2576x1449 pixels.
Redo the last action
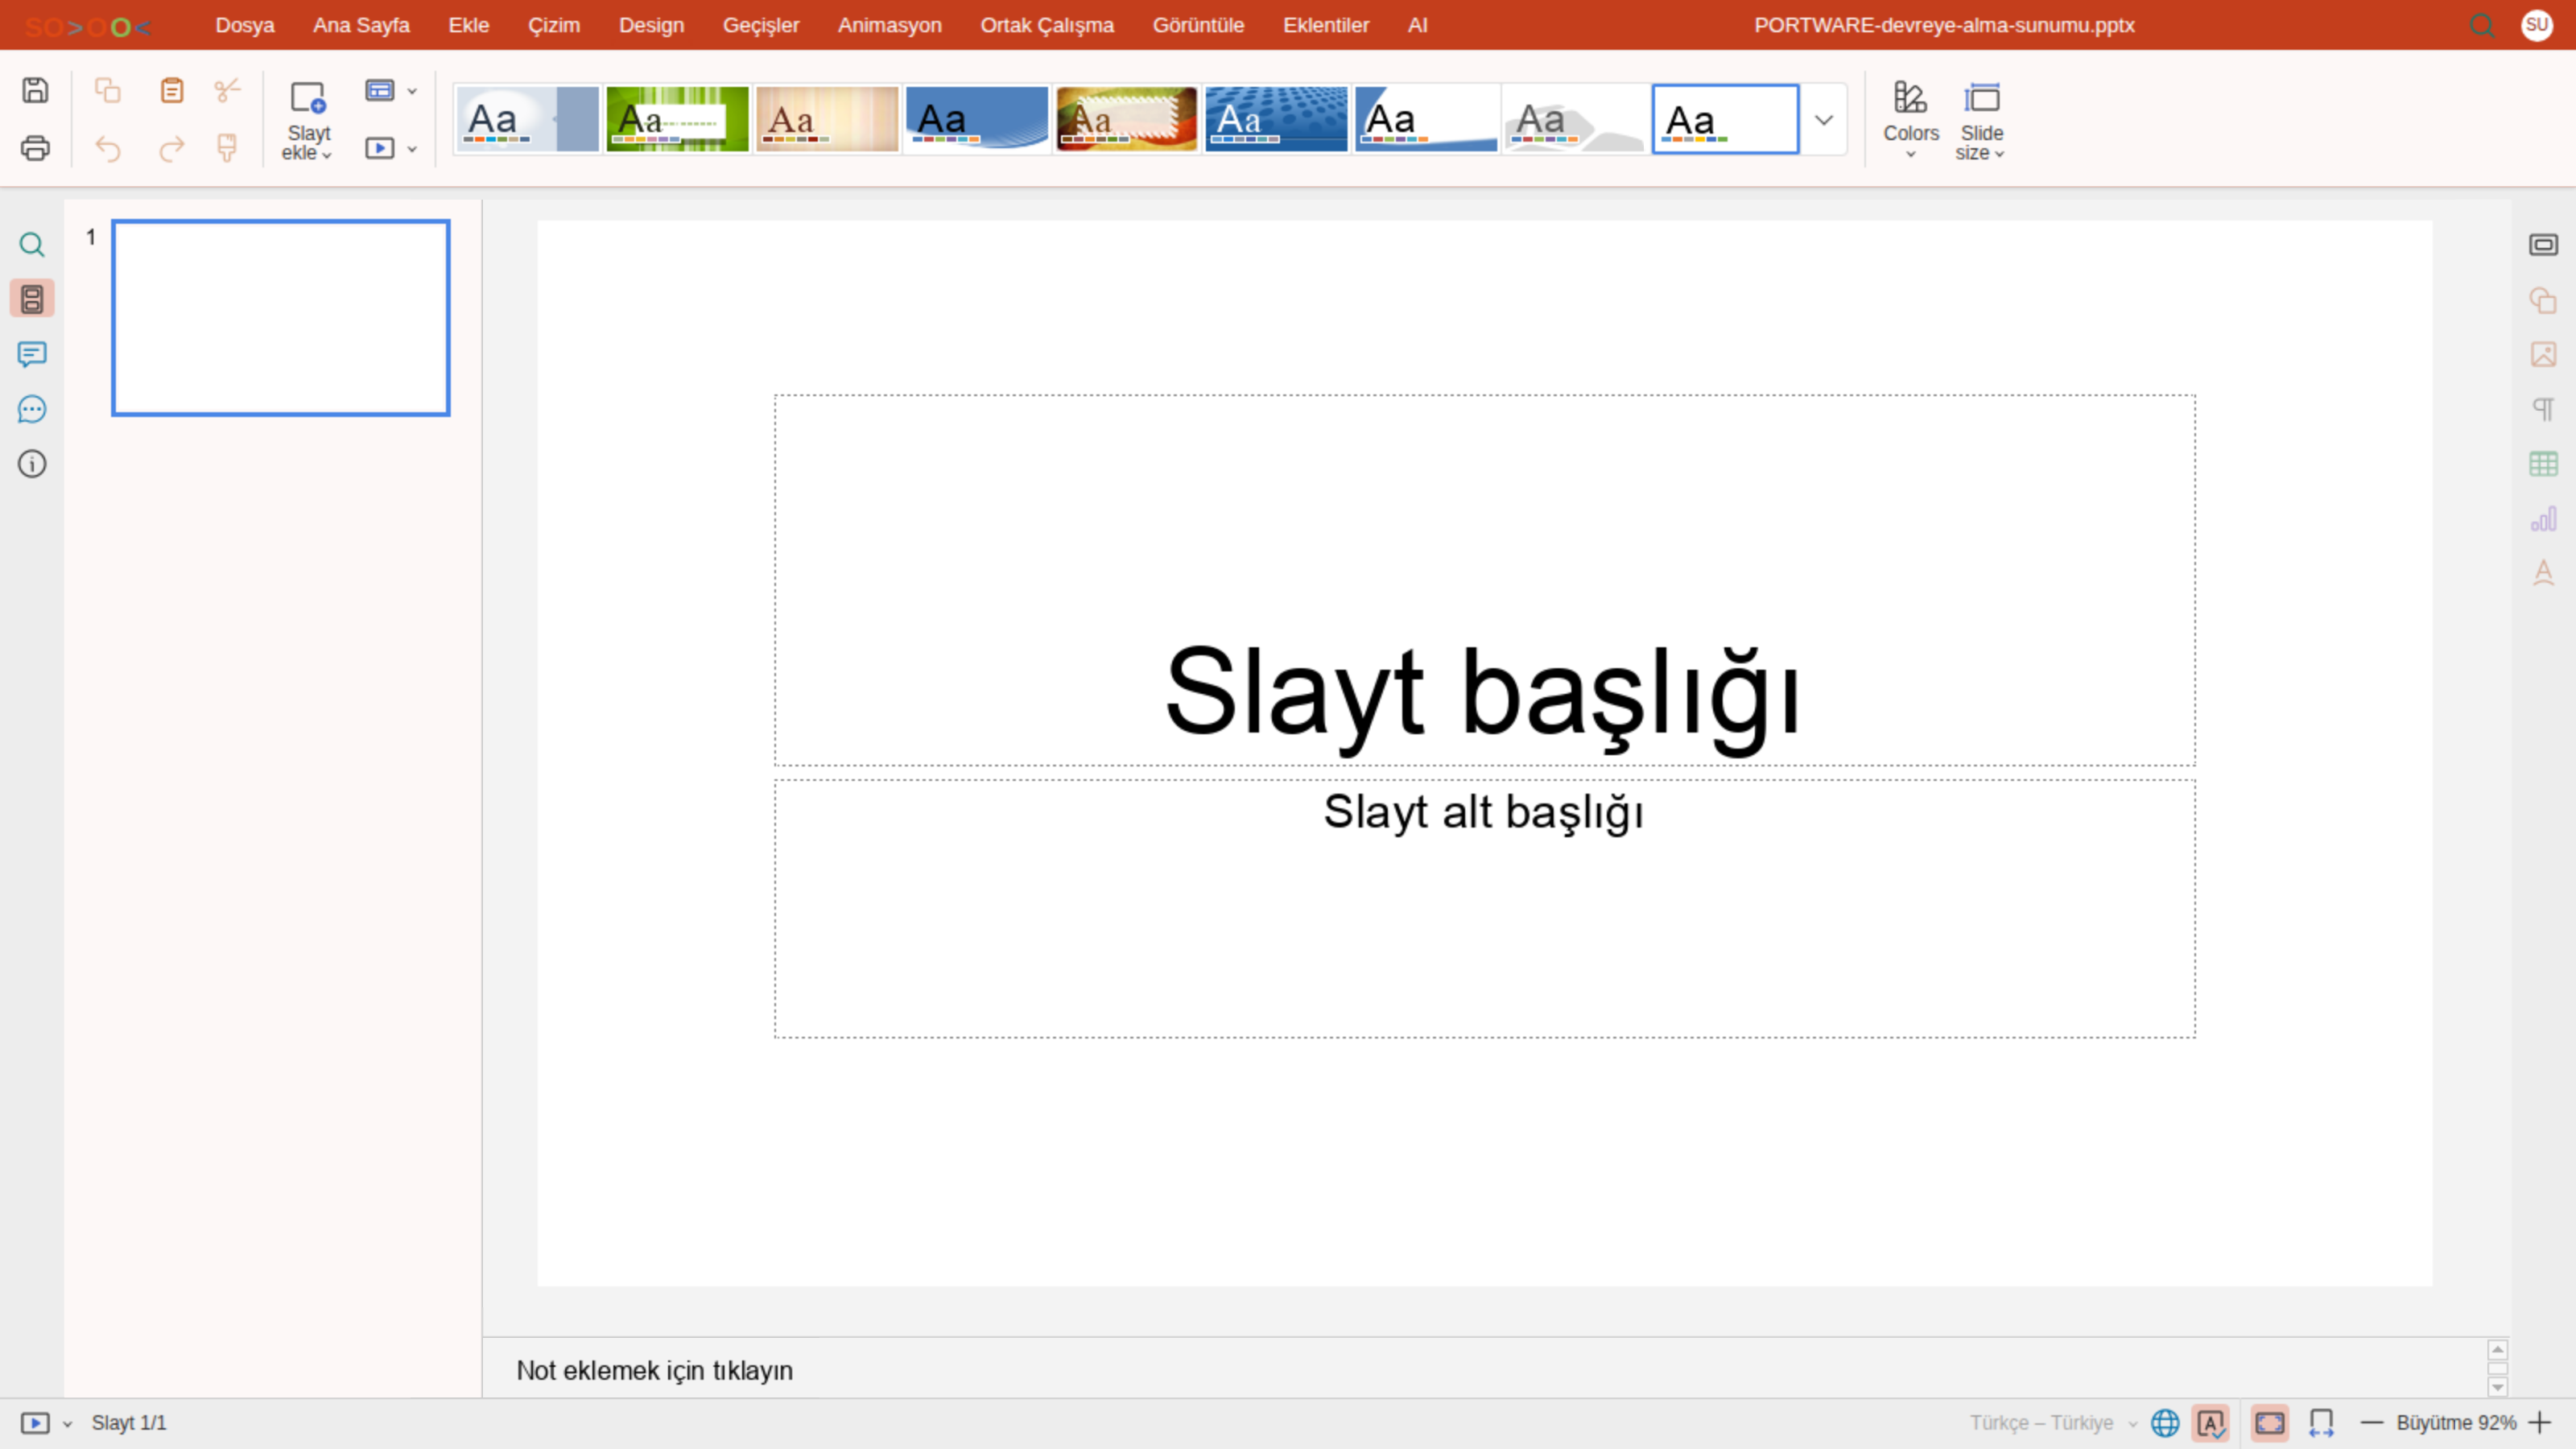tap(172, 148)
